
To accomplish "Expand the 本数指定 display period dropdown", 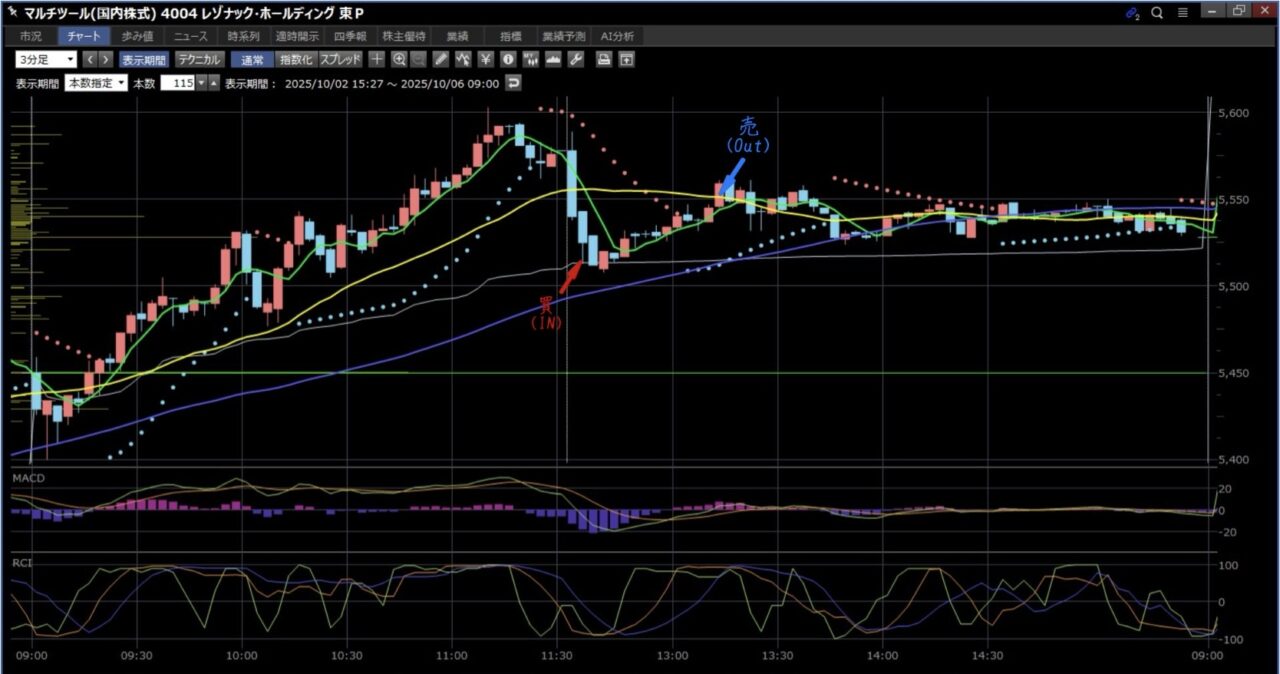I will click(x=96, y=83).
